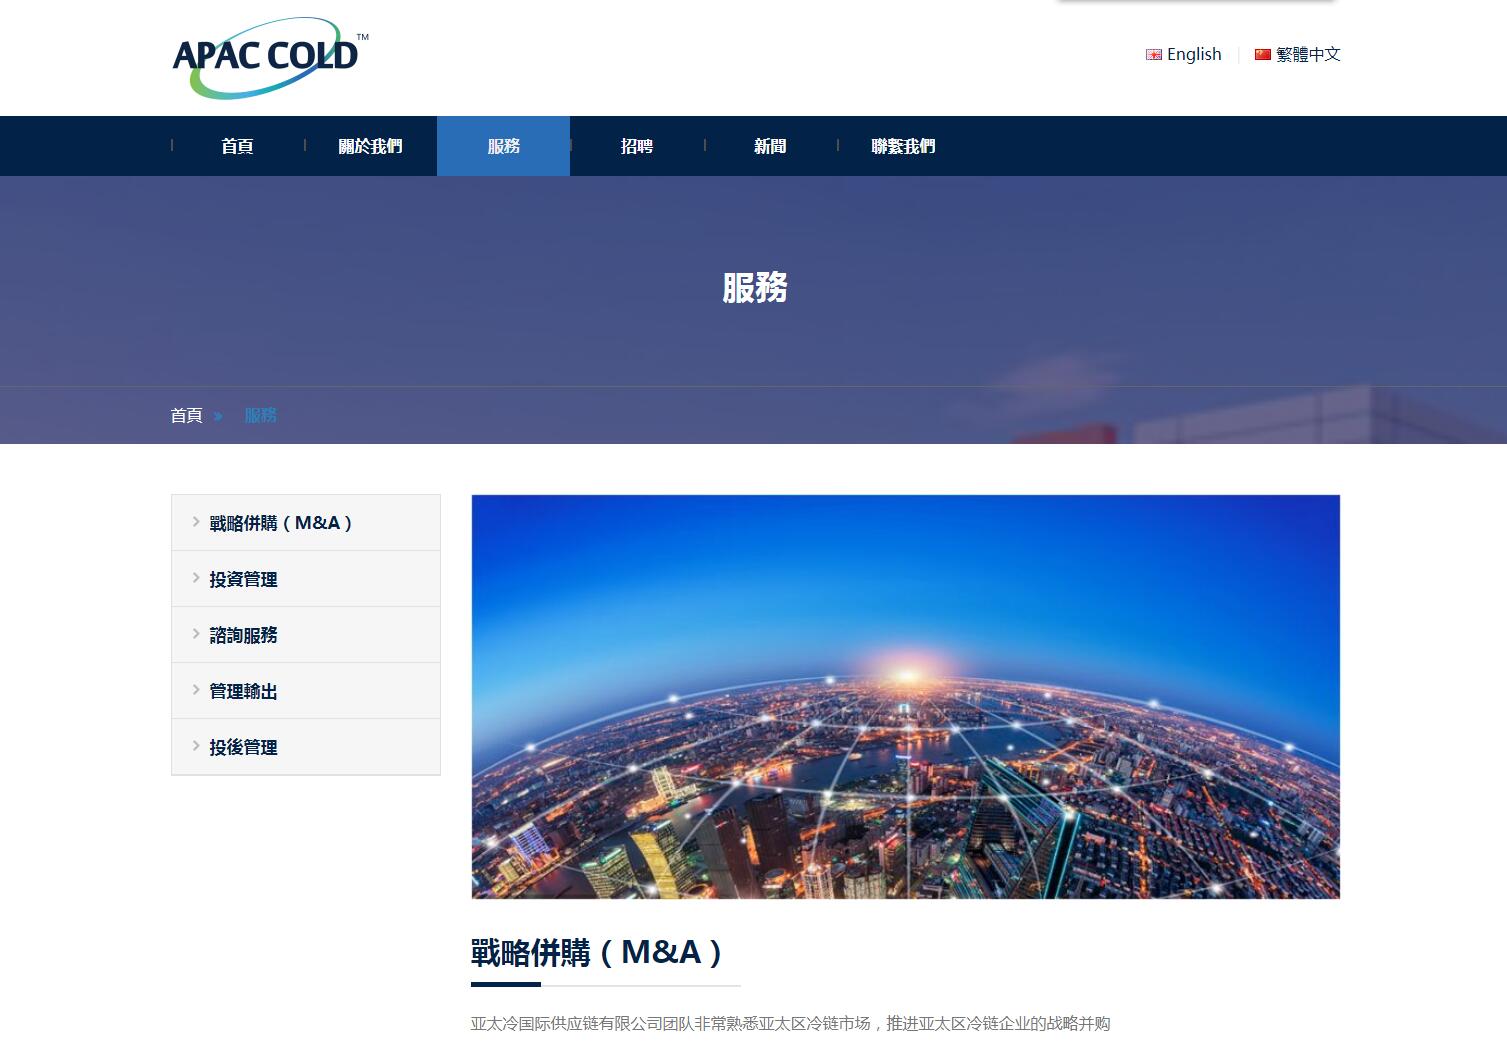This screenshot has width=1507, height=1059.
Task: Open the 聯繫我們 navigation tab
Action: 903,146
